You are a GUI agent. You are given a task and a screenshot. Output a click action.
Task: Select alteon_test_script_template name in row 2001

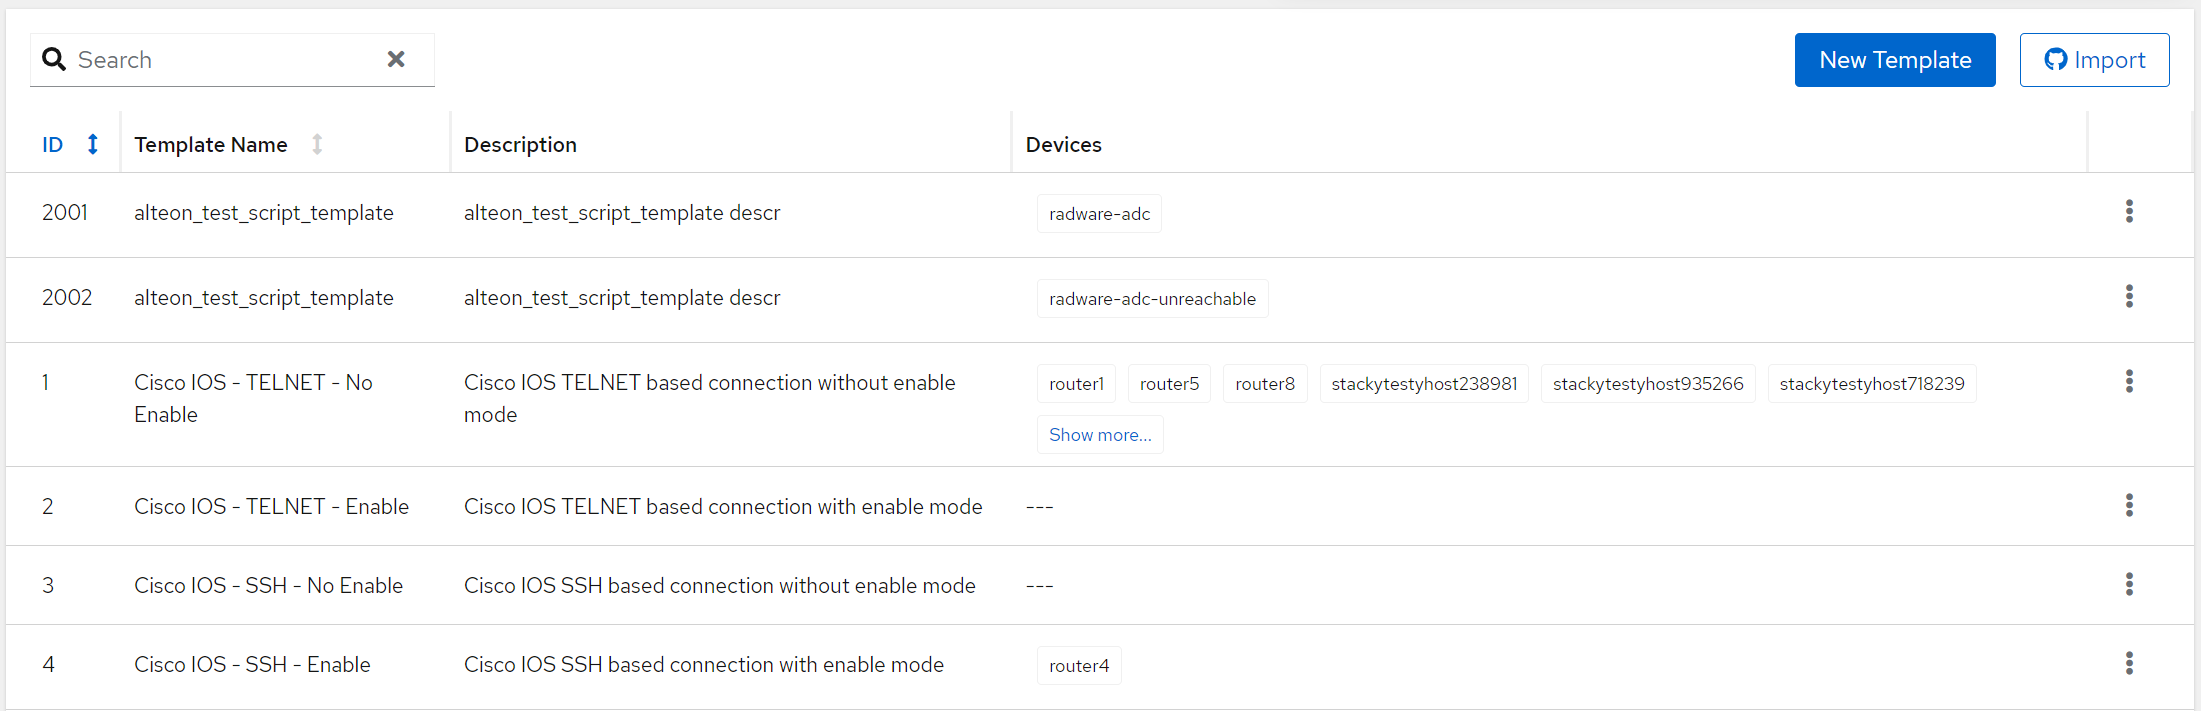click(x=264, y=213)
